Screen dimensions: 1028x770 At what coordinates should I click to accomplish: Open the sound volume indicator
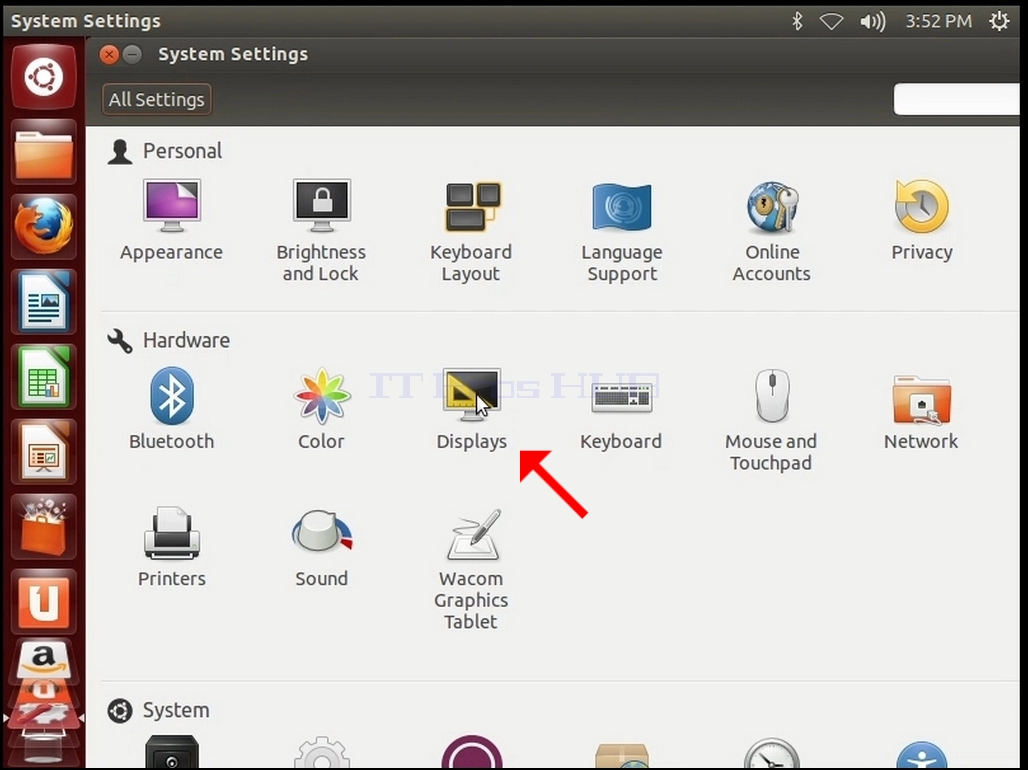pyautogui.click(x=873, y=22)
